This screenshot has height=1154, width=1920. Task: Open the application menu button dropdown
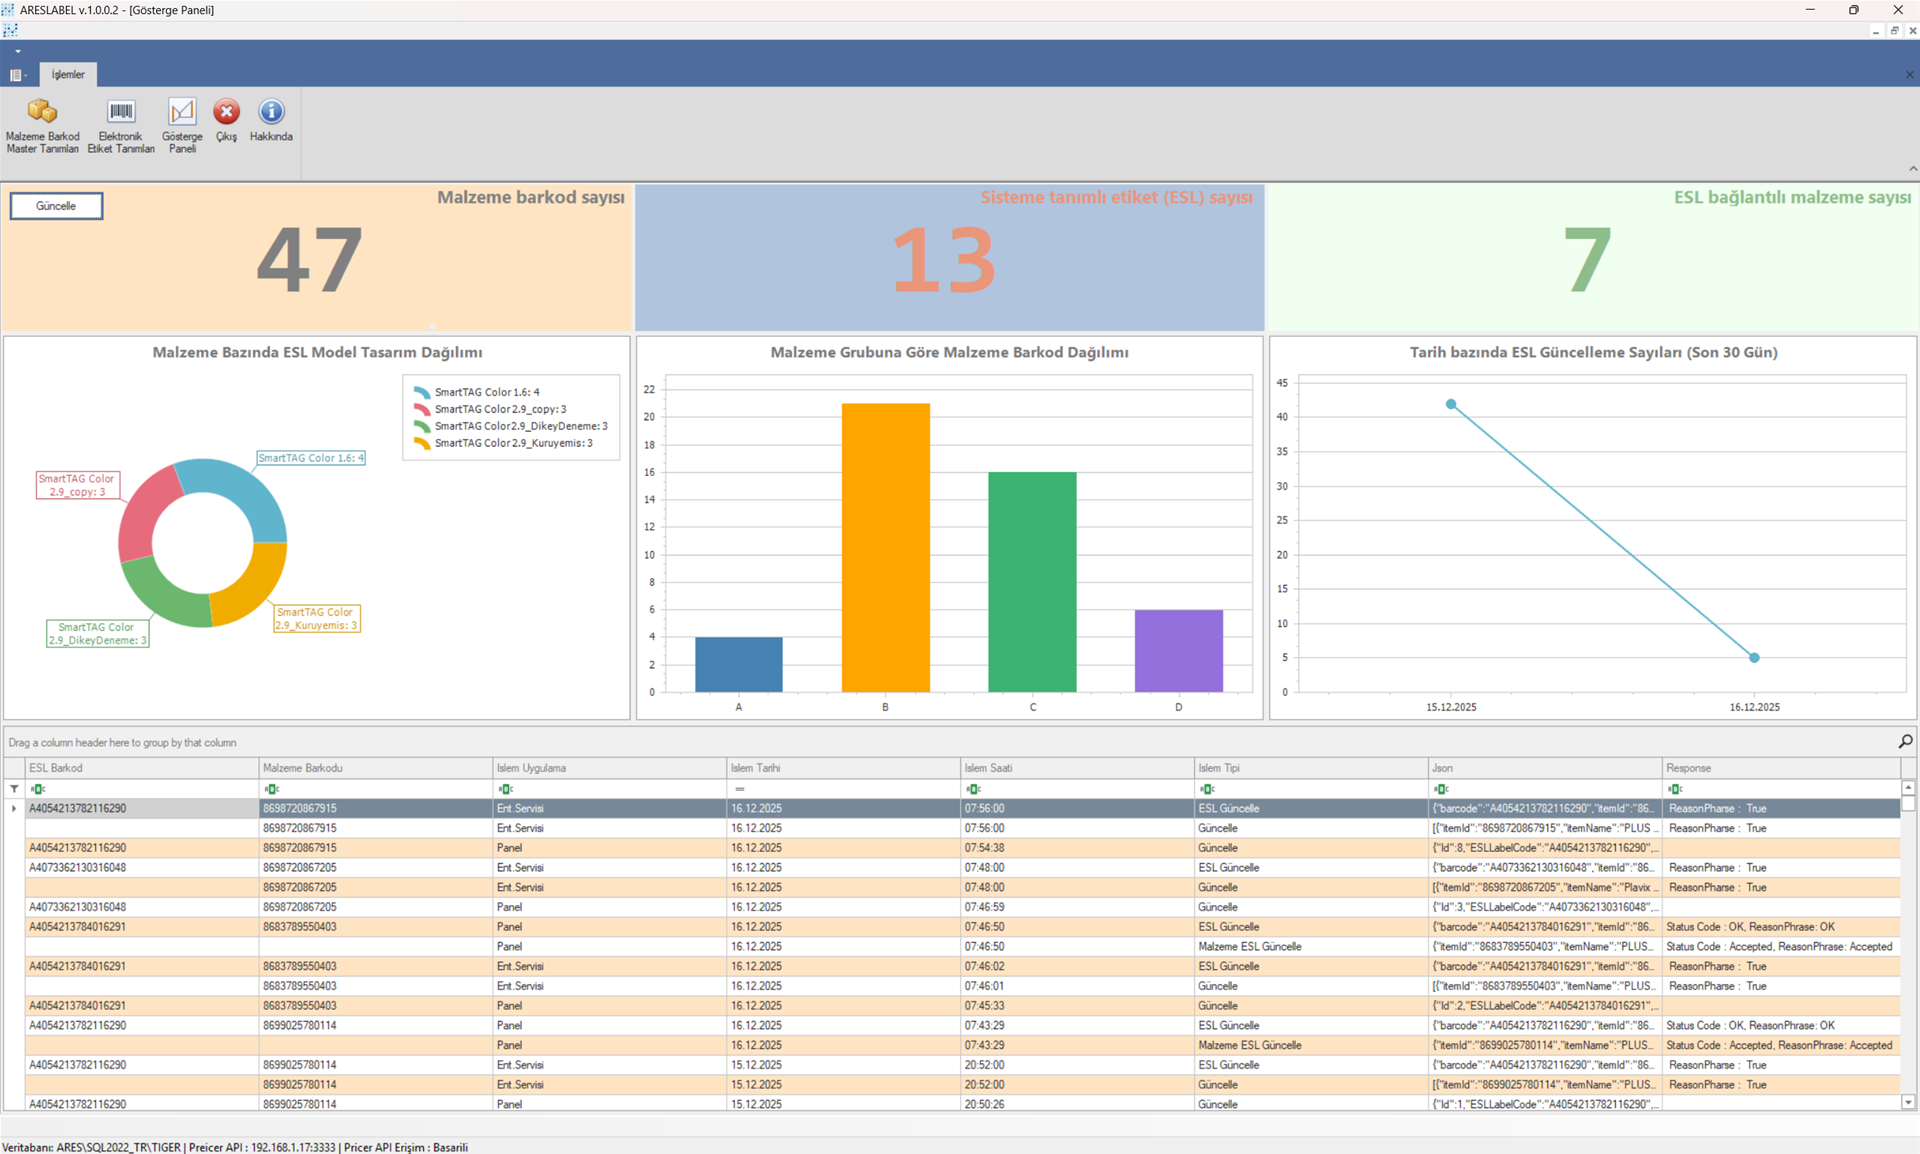[x=17, y=75]
